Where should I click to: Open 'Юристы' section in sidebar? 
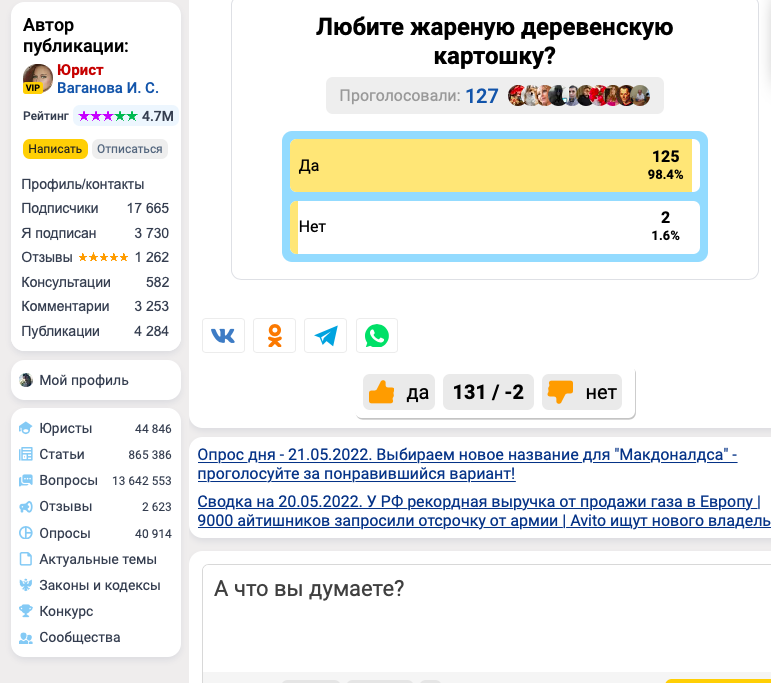pyautogui.click(x=66, y=428)
